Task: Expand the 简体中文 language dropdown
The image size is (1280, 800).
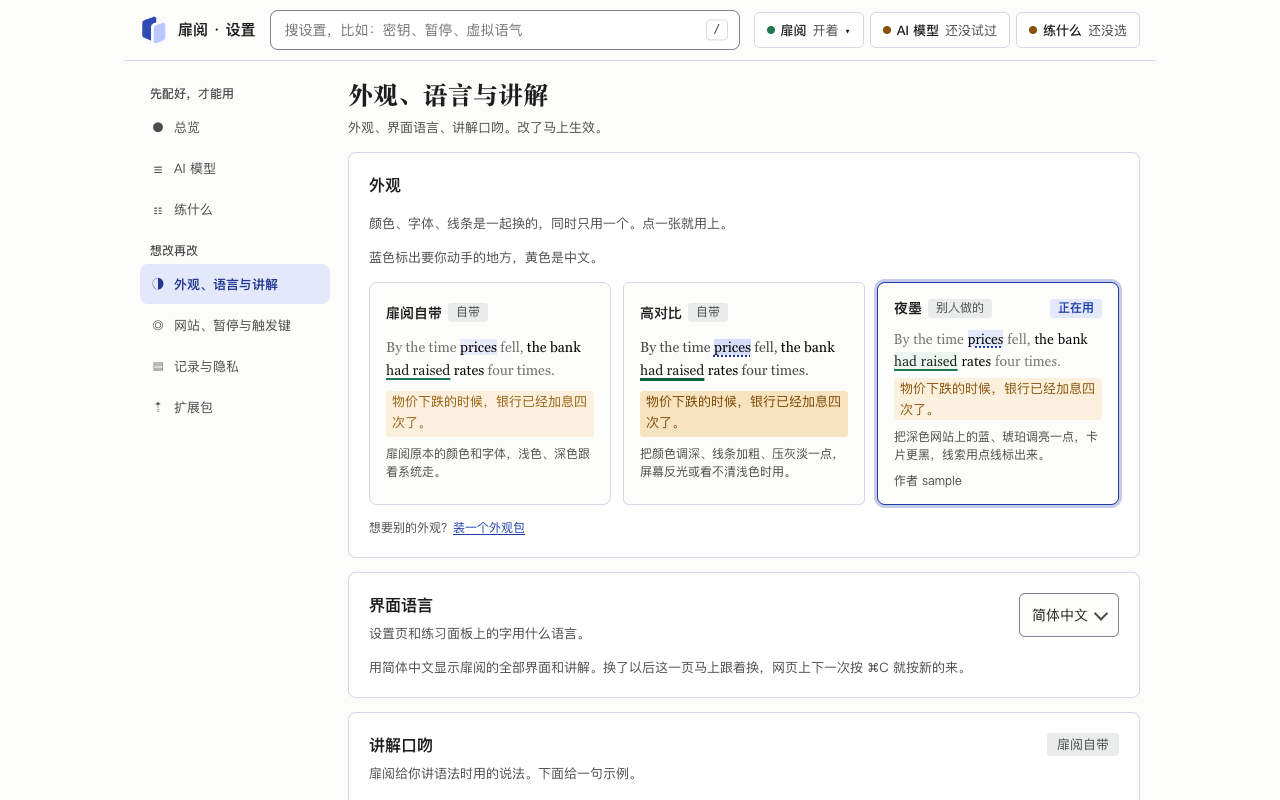Action: [x=1069, y=615]
